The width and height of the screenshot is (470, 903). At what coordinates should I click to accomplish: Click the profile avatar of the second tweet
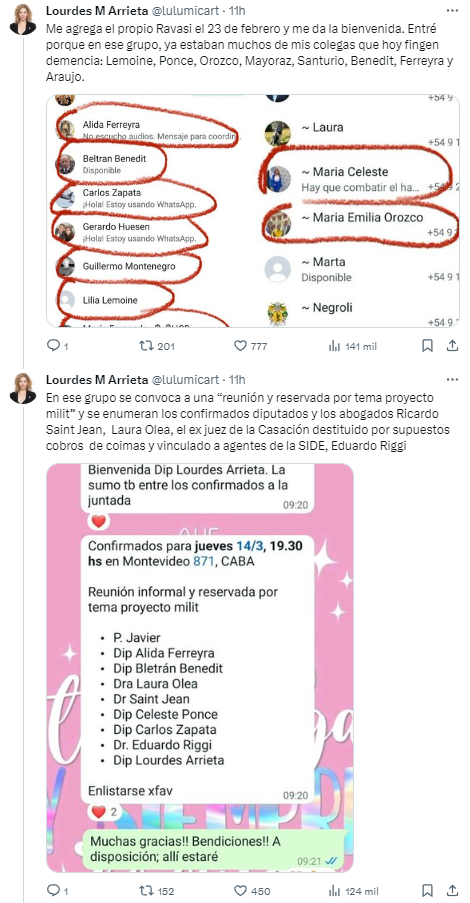pyautogui.click(x=23, y=388)
